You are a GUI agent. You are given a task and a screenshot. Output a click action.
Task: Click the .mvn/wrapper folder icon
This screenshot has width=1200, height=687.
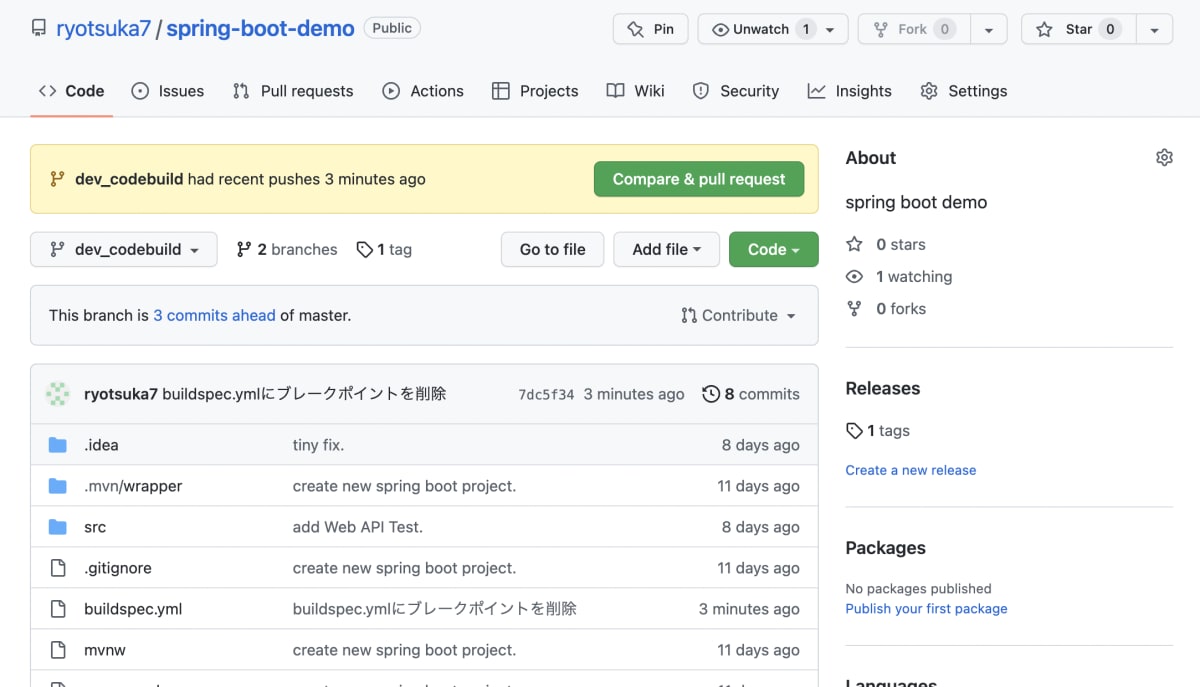click(x=58, y=486)
